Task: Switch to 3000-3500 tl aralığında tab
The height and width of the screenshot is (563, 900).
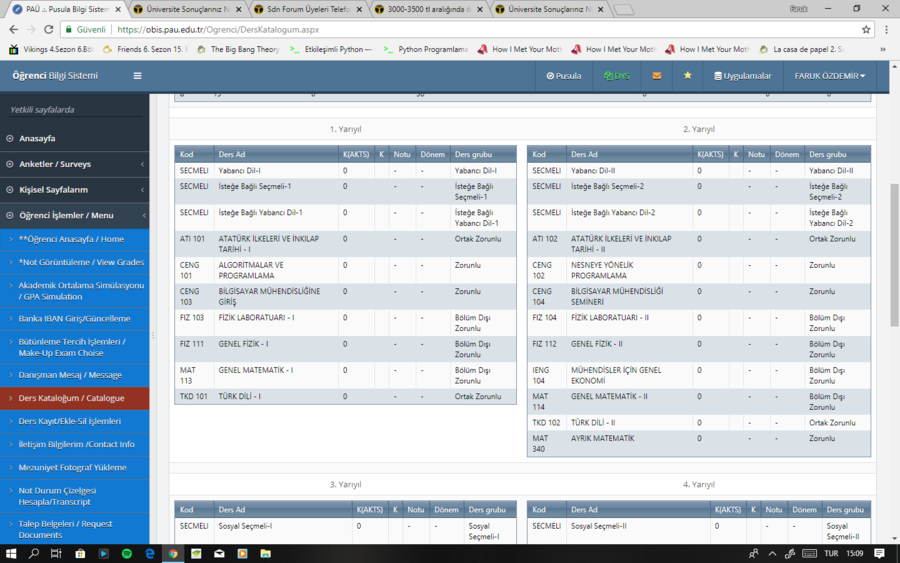Action: [429, 9]
